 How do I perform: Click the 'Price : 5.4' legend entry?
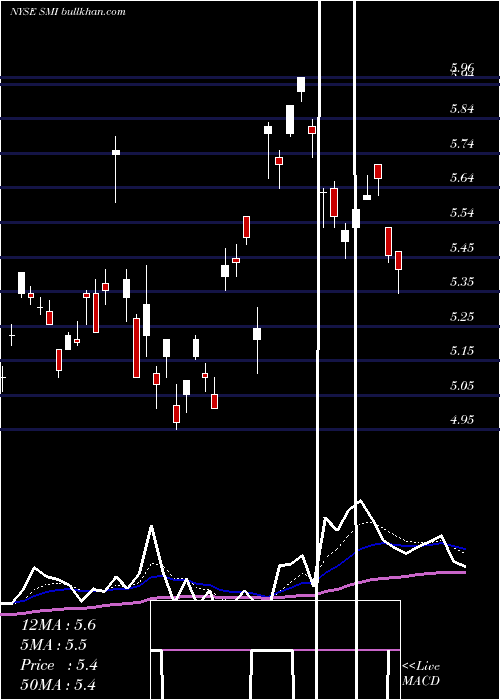point(58,665)
